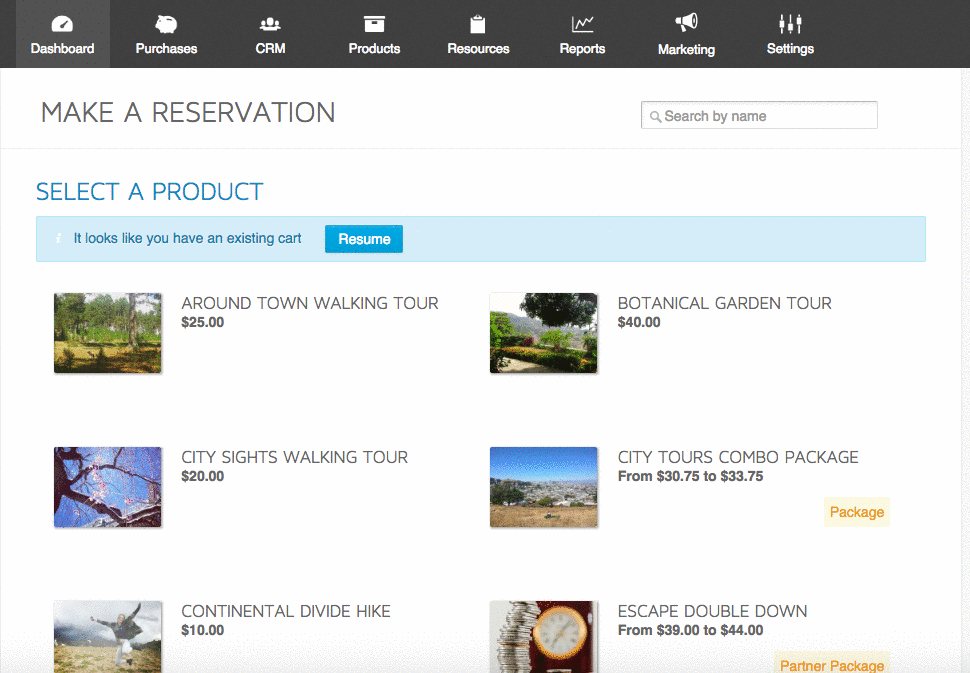Select the Marketing megaphone icon
Screen dimensions: 970x673
(686, 23)
